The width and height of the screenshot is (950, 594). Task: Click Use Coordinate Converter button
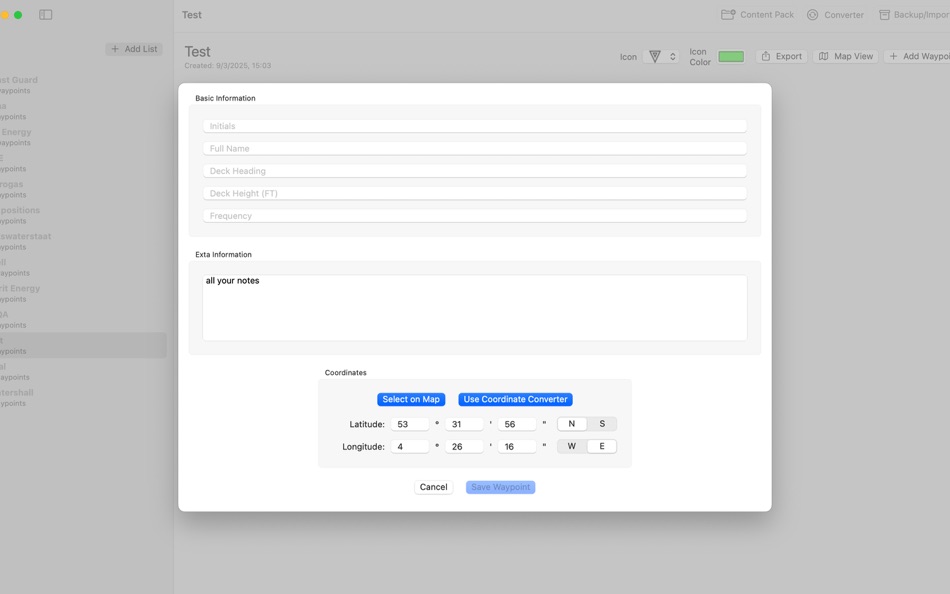click(x=515, y=399)
